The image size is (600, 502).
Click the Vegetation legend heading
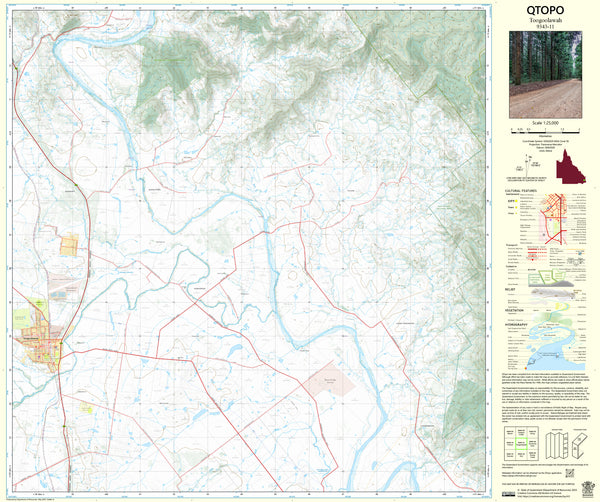click(x=514, y=310)
